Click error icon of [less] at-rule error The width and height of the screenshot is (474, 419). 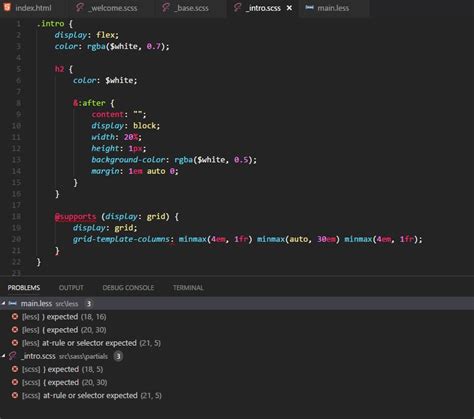(15, 343)
